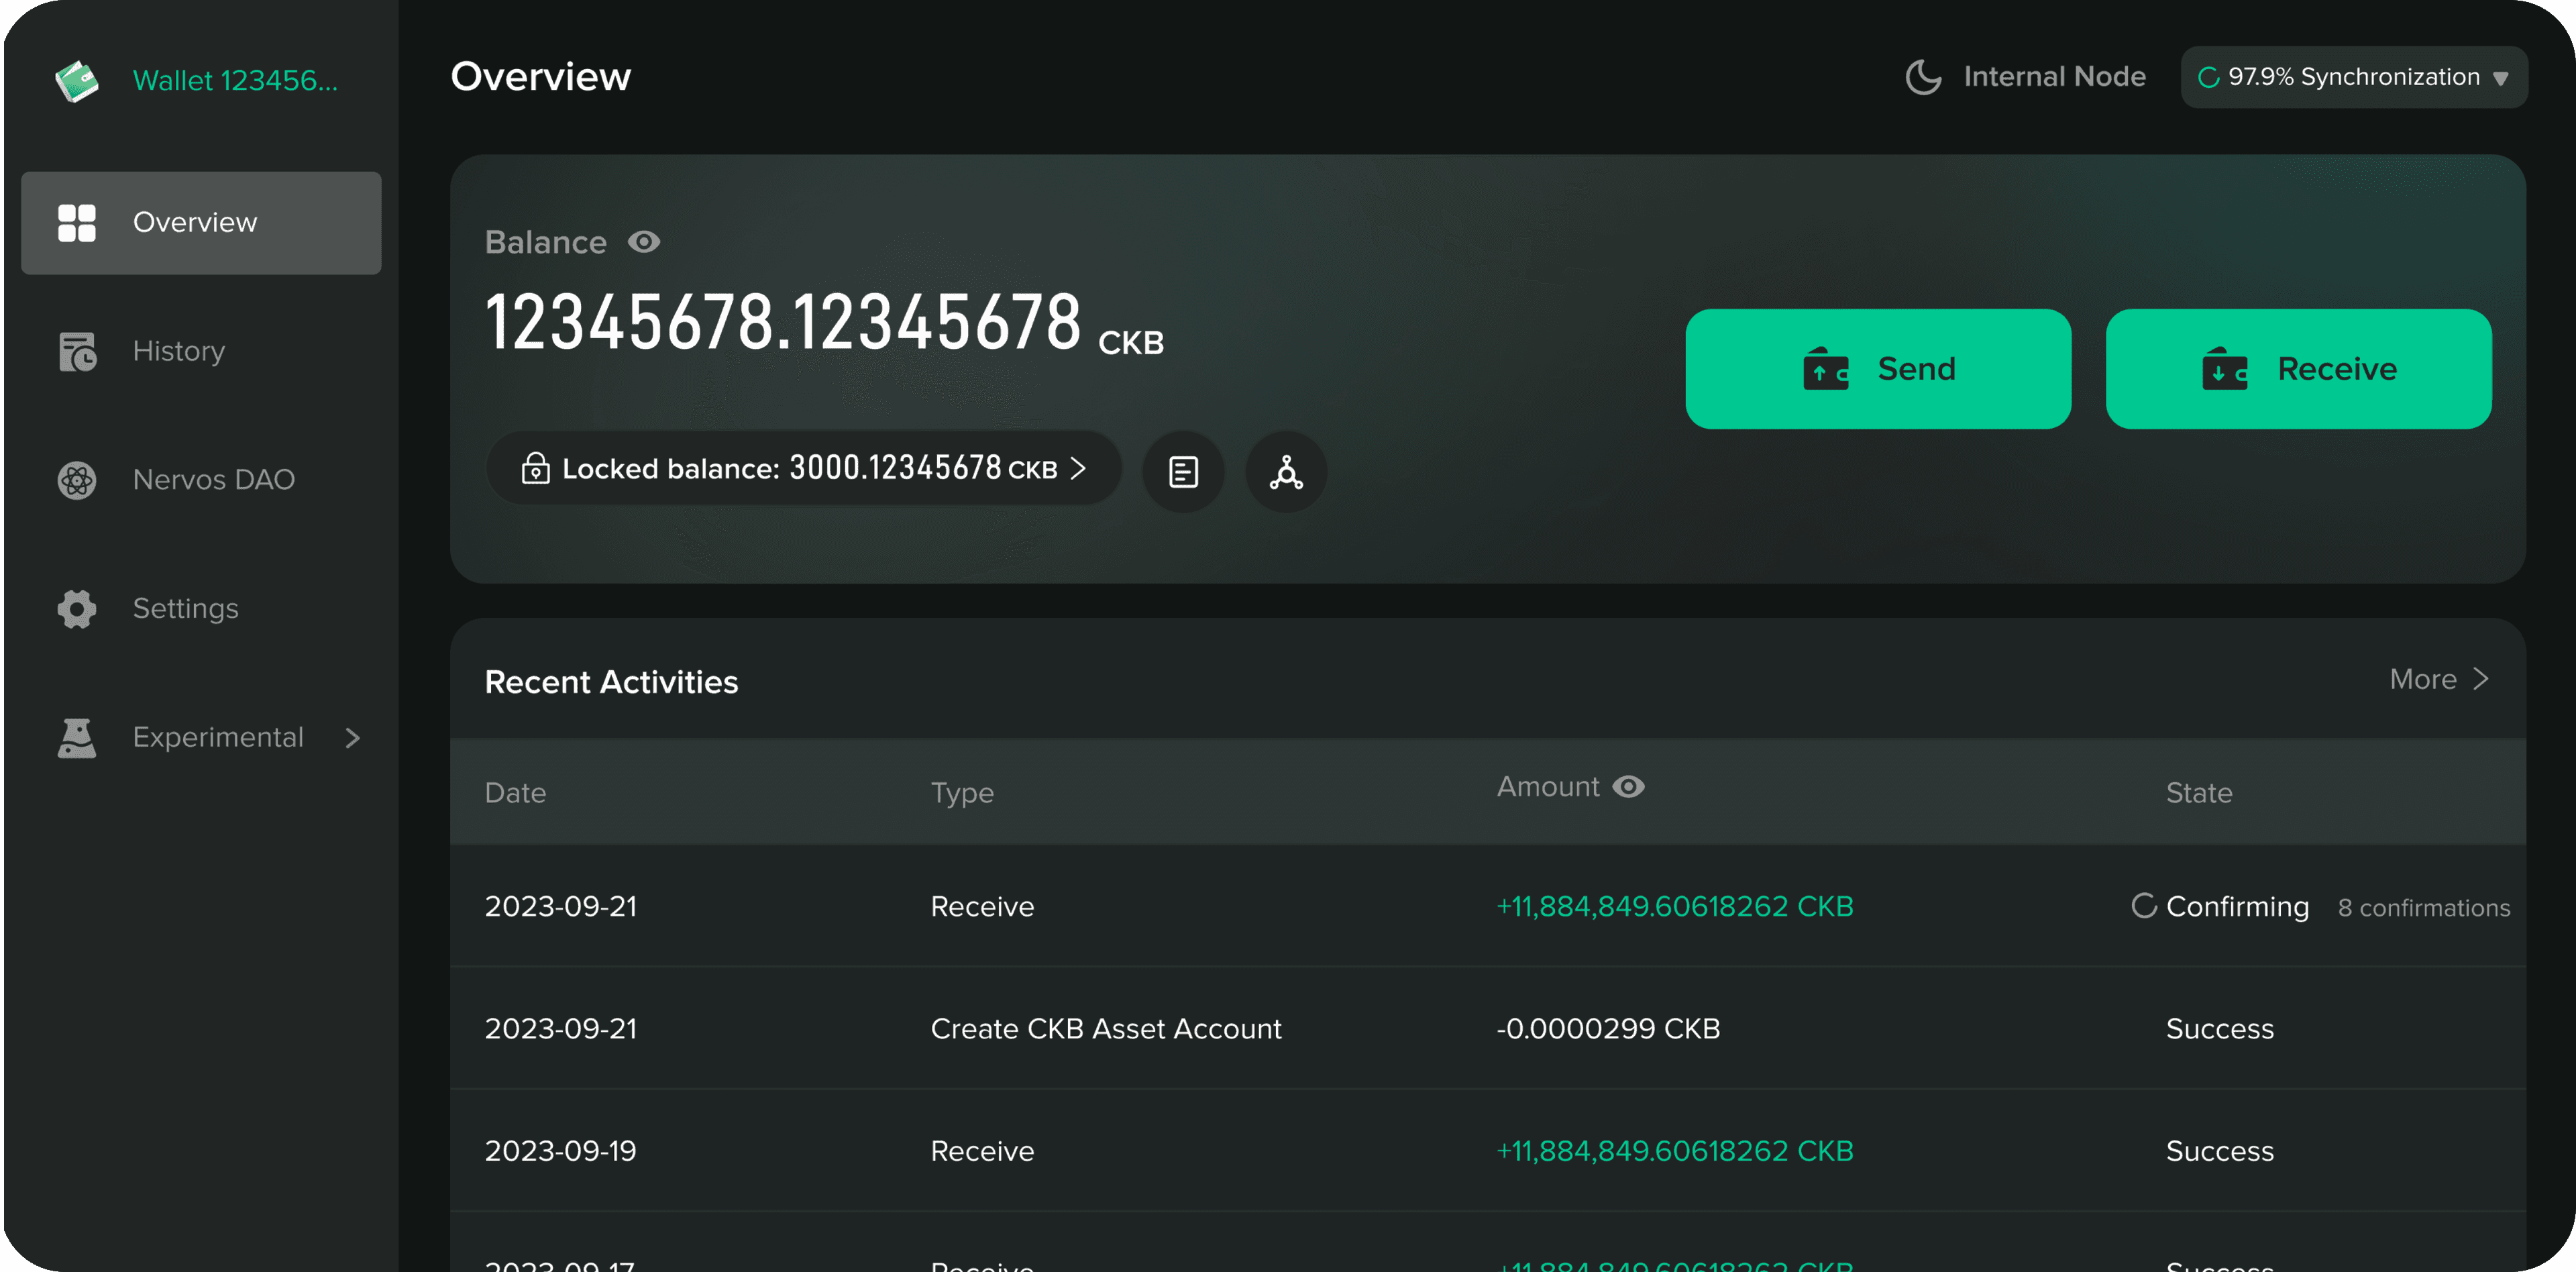Click the lock icon on locked balance

click(535, 468)
